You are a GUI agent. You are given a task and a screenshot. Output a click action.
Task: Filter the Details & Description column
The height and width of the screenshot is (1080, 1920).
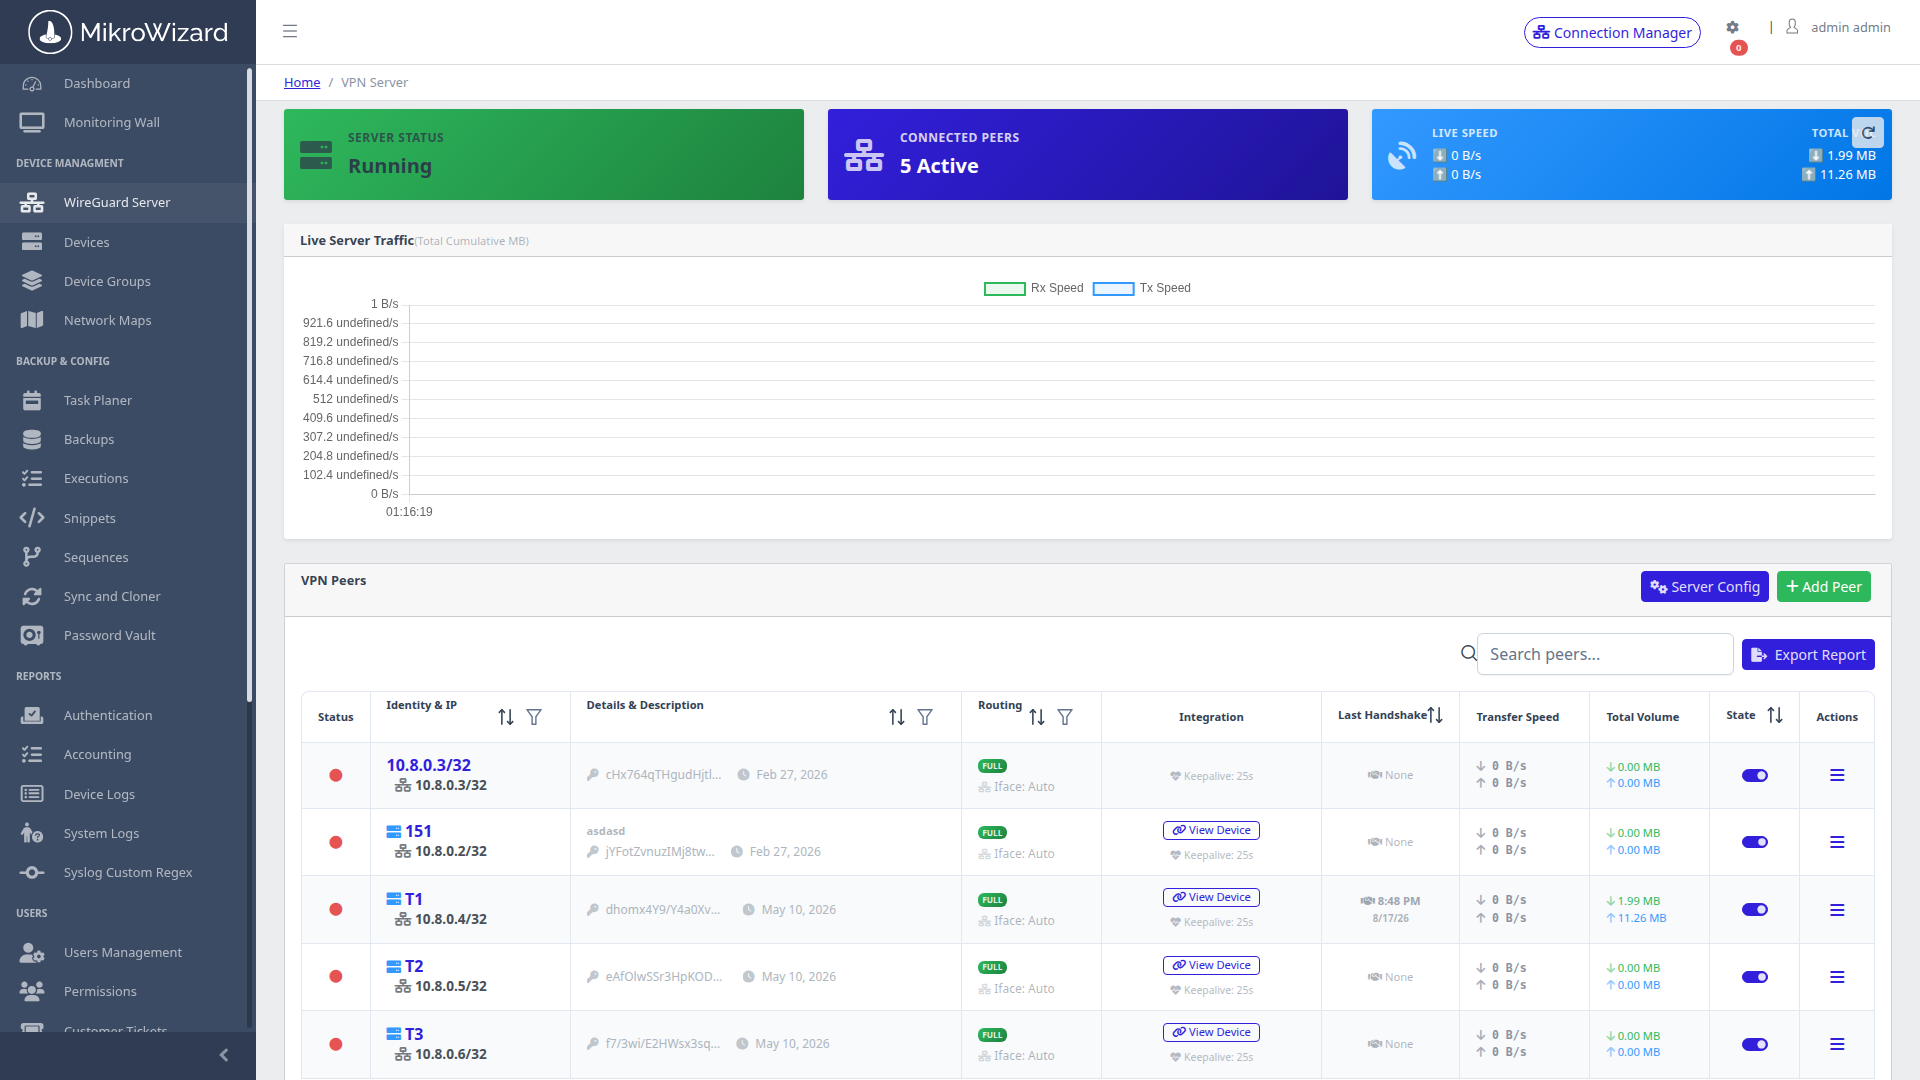925,717
